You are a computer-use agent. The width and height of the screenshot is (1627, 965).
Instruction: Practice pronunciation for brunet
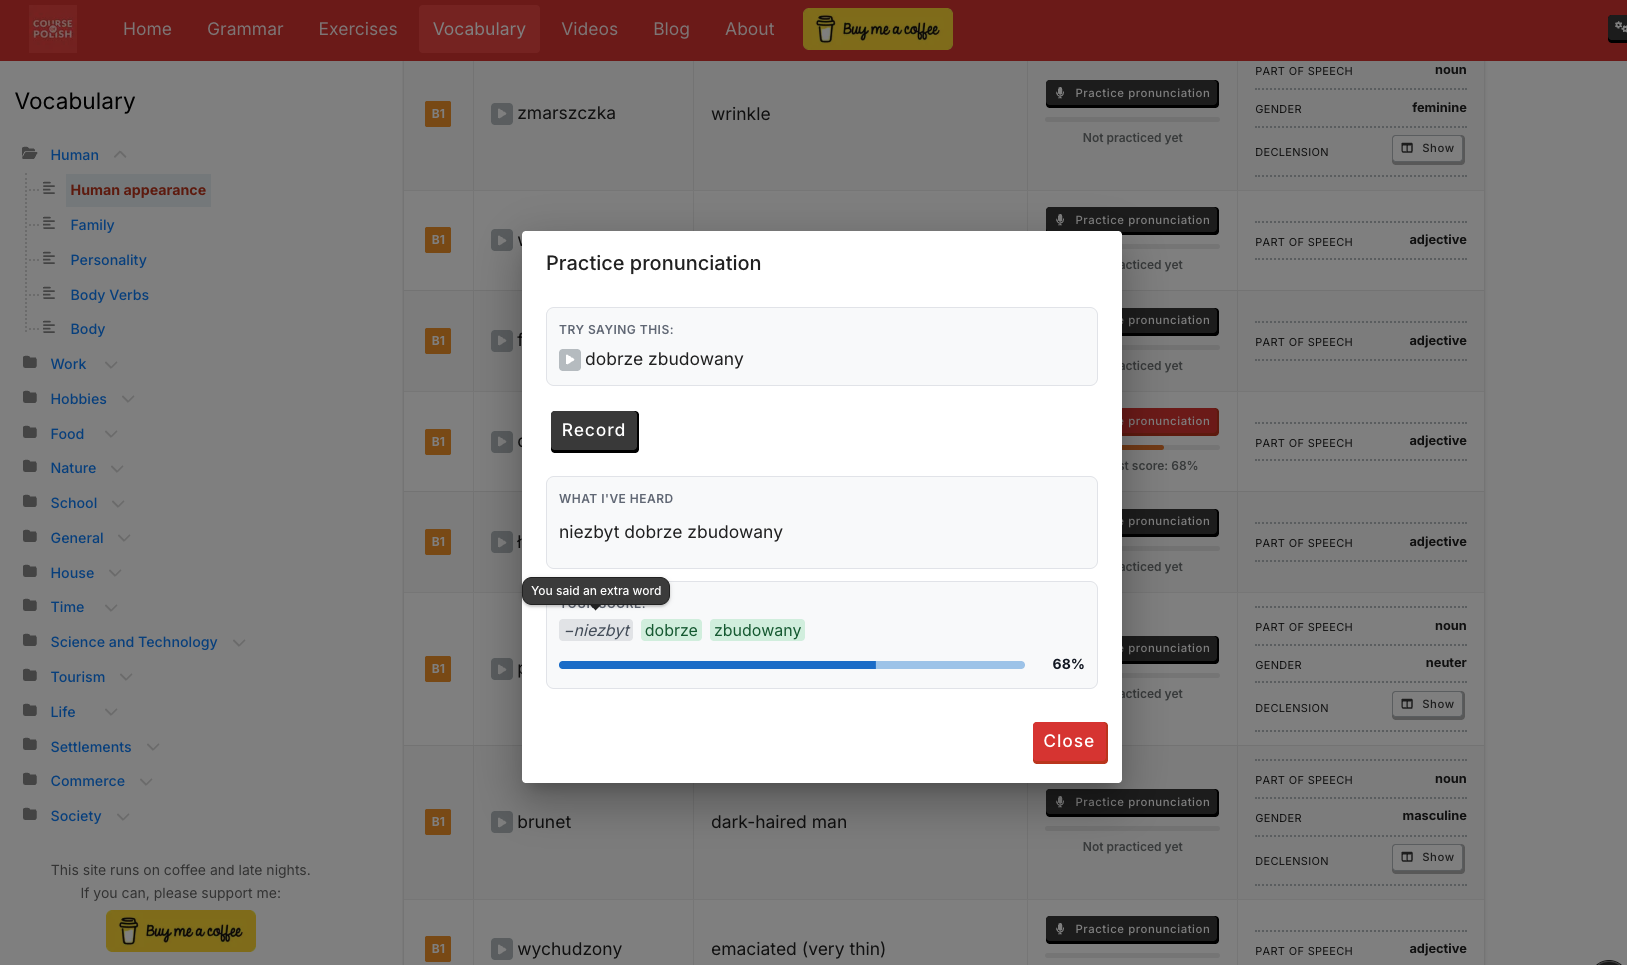(x=1132, y=802)
